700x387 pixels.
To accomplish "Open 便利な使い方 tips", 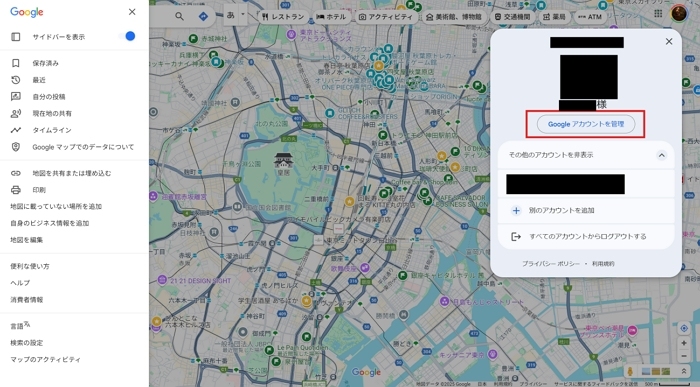I will (x=30, y=266).
